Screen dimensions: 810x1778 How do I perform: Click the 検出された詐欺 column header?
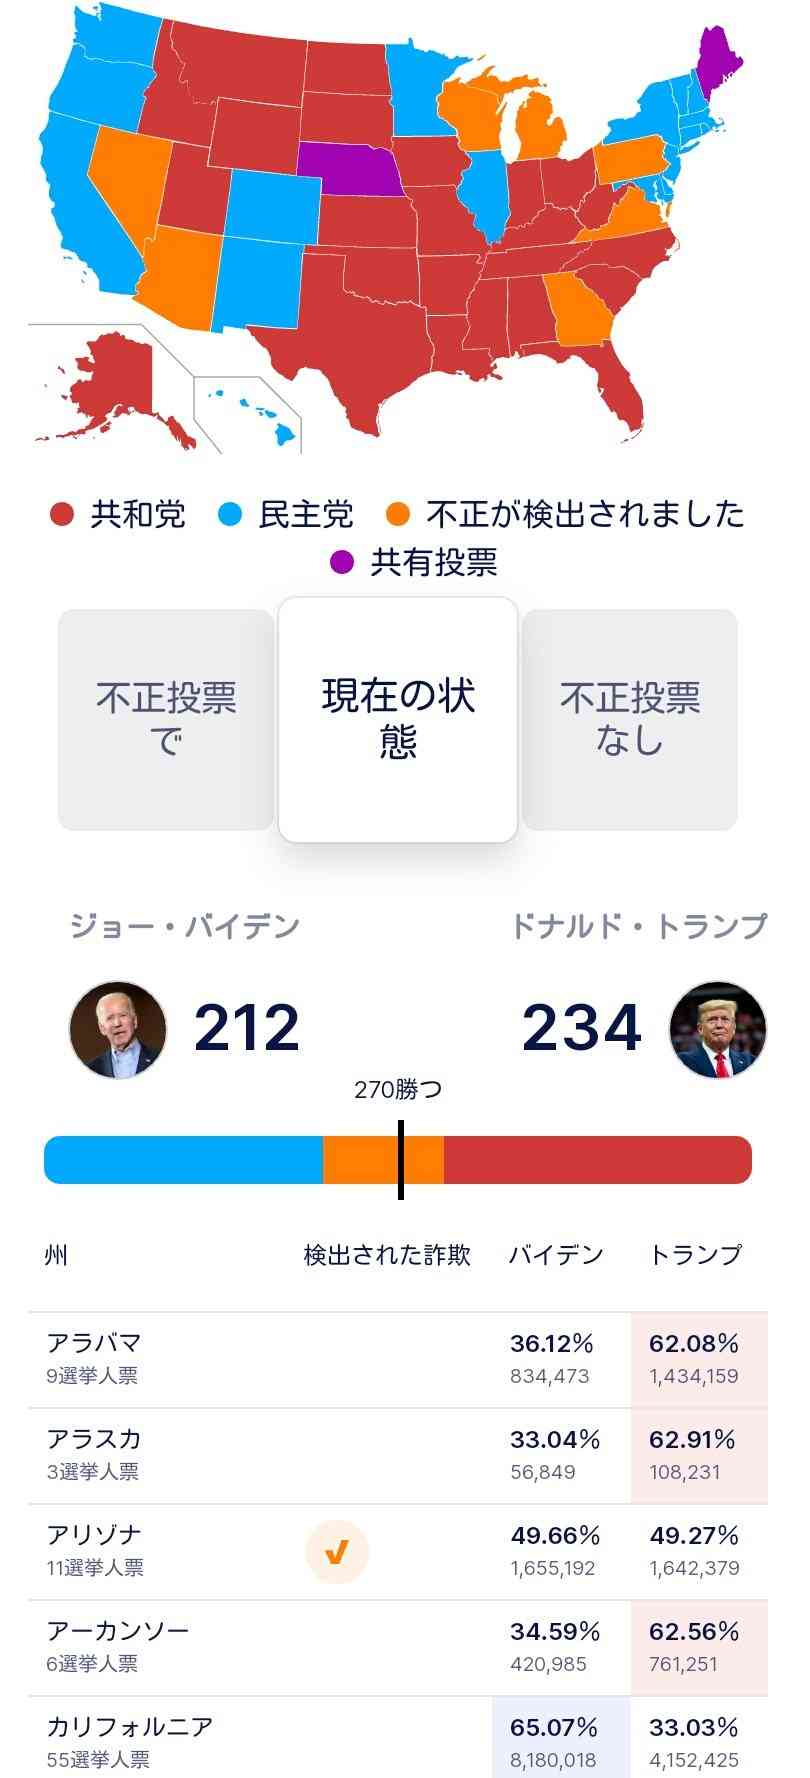(387, 1255)
